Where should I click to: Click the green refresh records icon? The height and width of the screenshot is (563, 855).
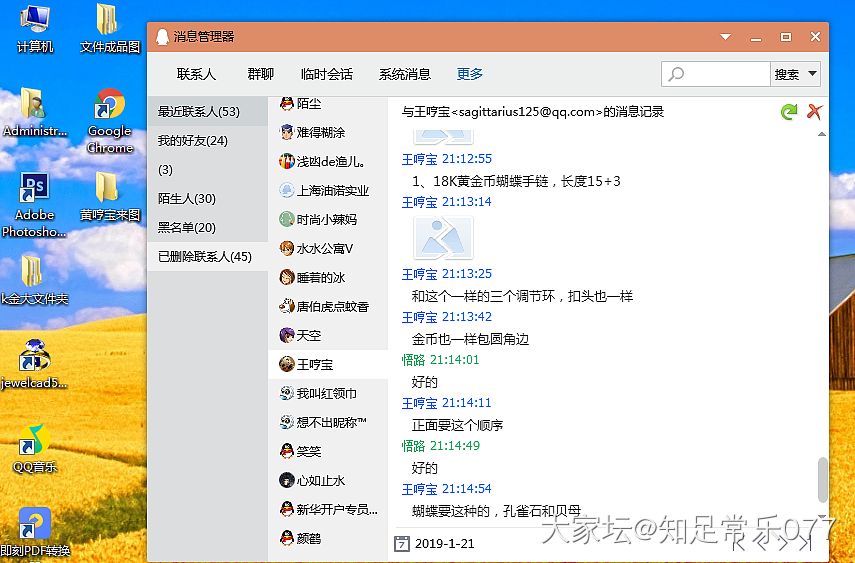pyautogui.click(x=789, y=112)
